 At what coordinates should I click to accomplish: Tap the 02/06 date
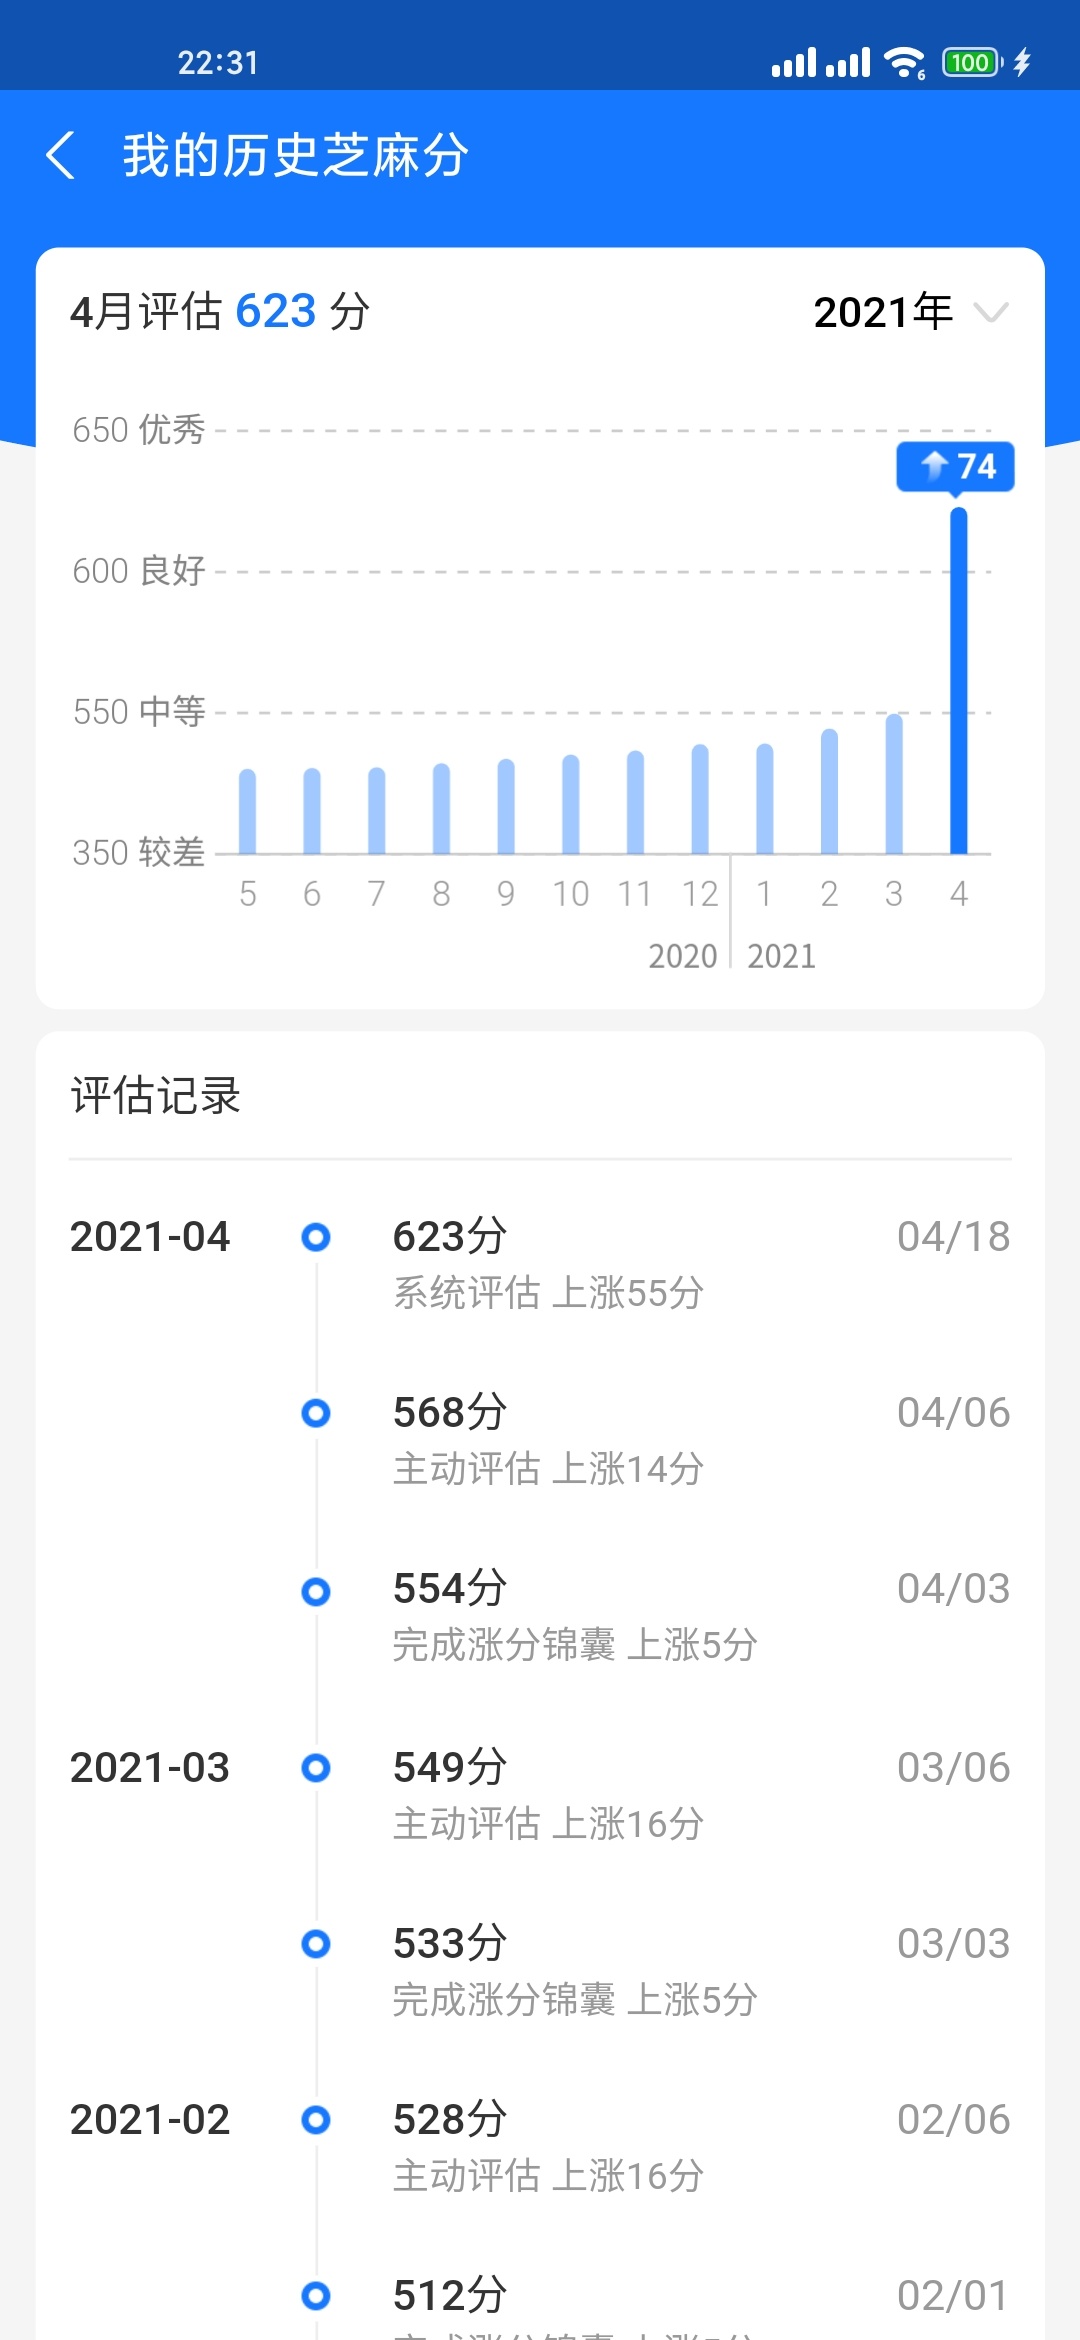(x=953, y=2120)
